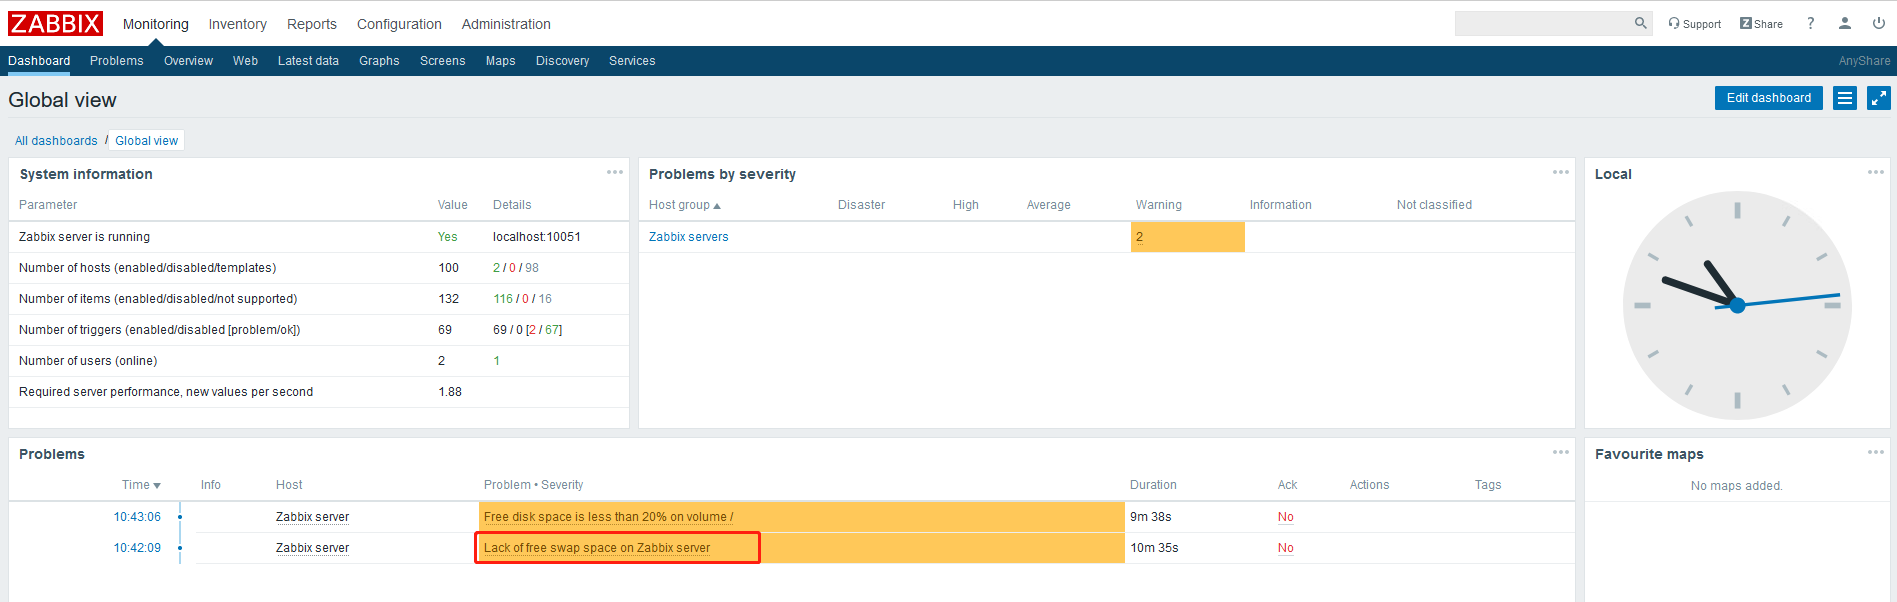This screenshot has height=602, width=1897.
Task: Open System information widget menu dots
Action: point(615,172)
